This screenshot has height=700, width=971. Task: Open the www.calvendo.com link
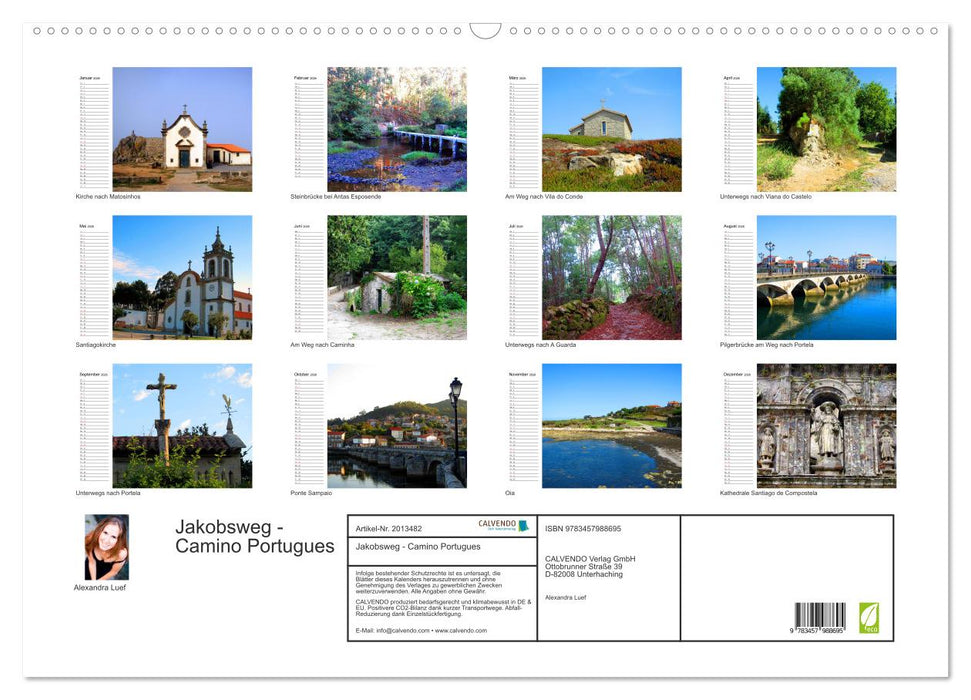pos(458,631)
